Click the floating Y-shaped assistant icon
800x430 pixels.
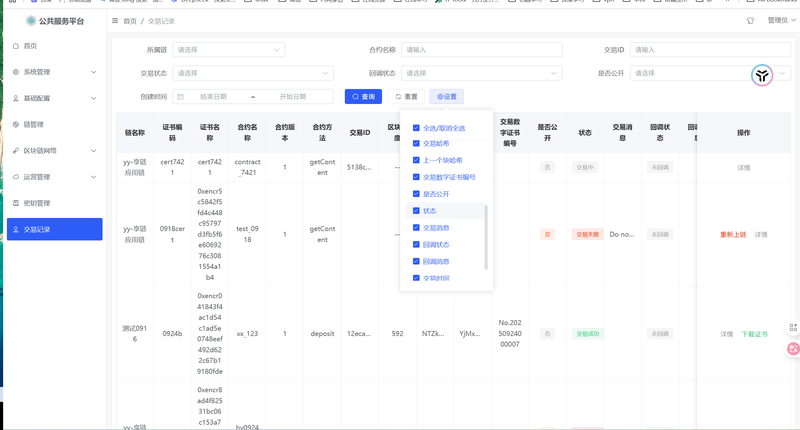tap(762, 75)
